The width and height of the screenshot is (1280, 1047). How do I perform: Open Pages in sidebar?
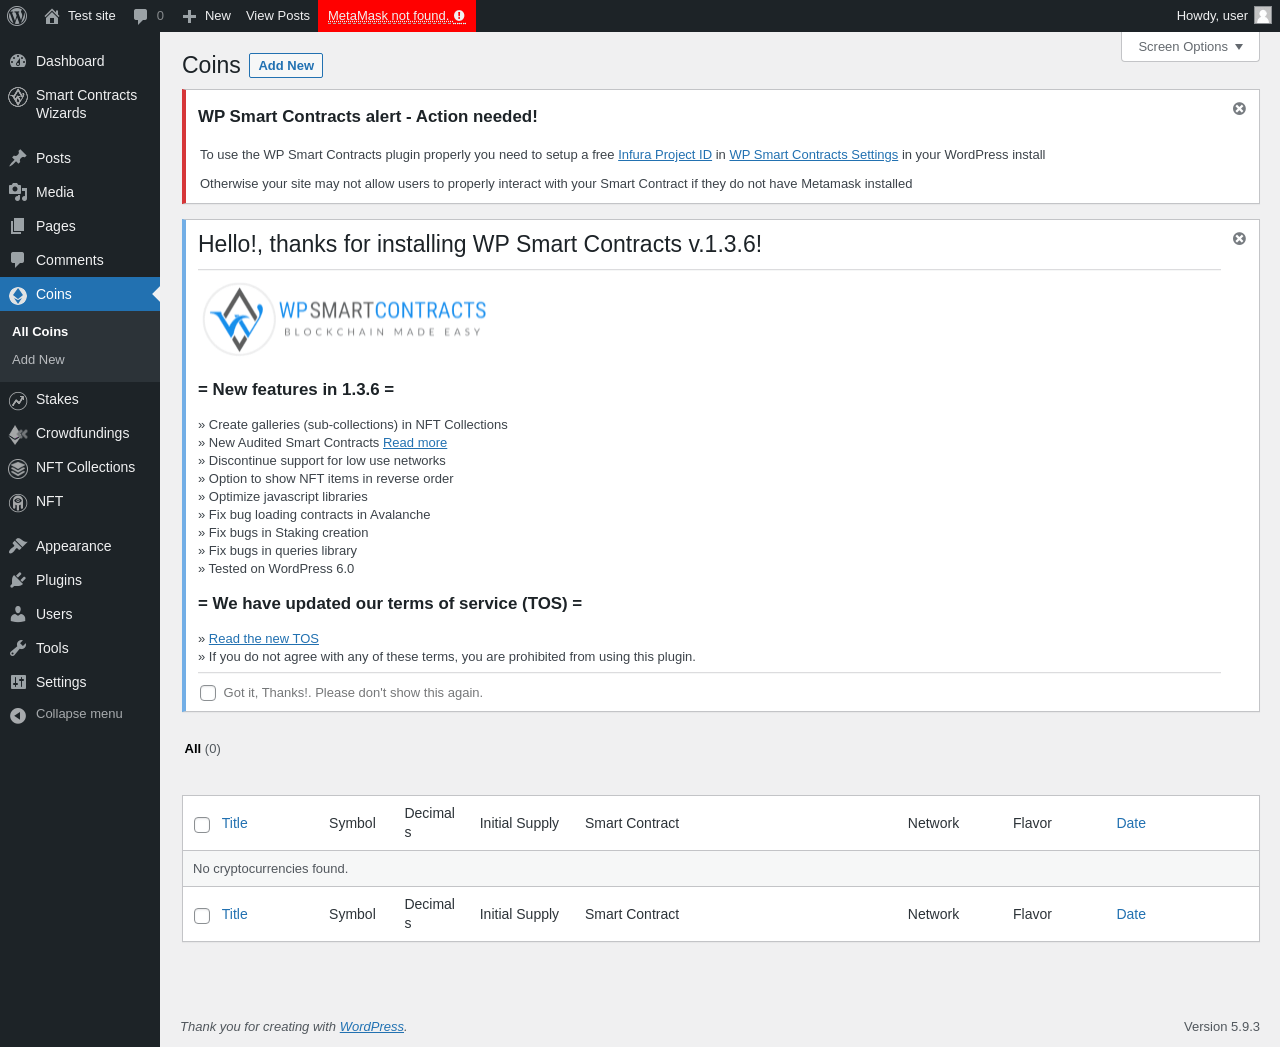80,226
